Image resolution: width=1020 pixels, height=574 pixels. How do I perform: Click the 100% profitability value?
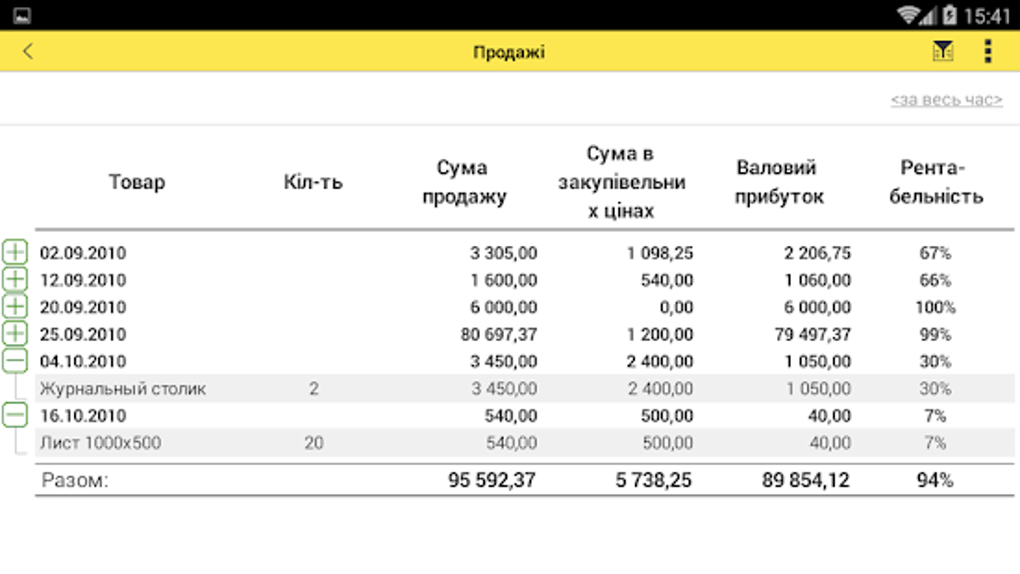click(935, 307)
